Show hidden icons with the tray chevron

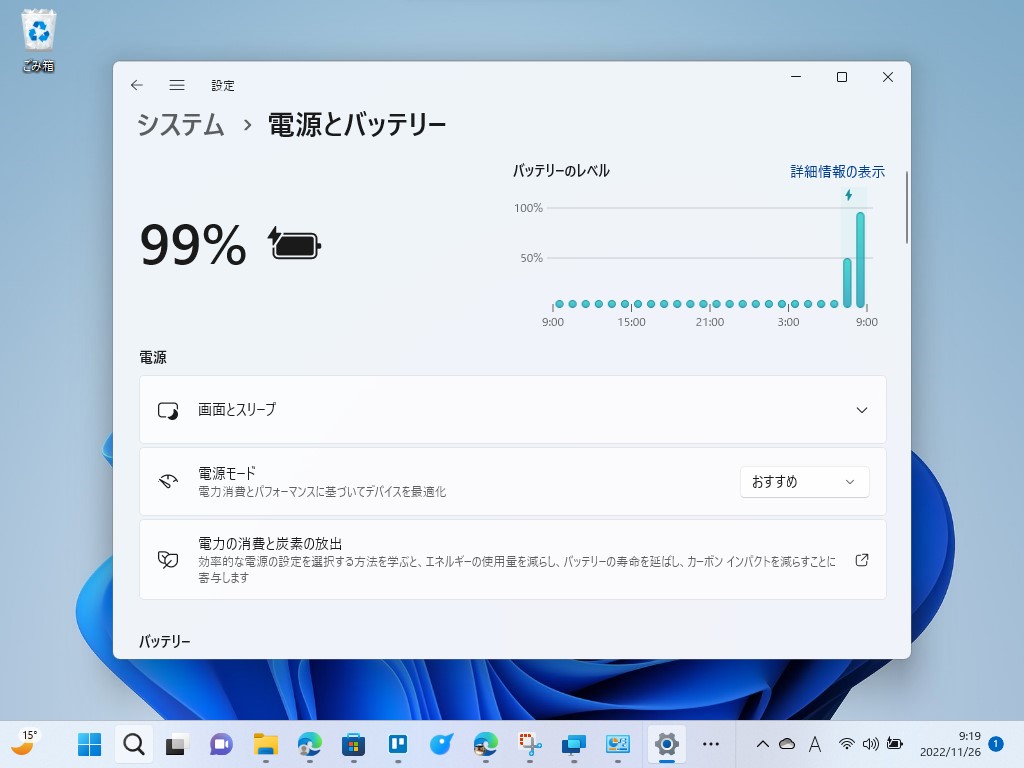click(761, 744)
